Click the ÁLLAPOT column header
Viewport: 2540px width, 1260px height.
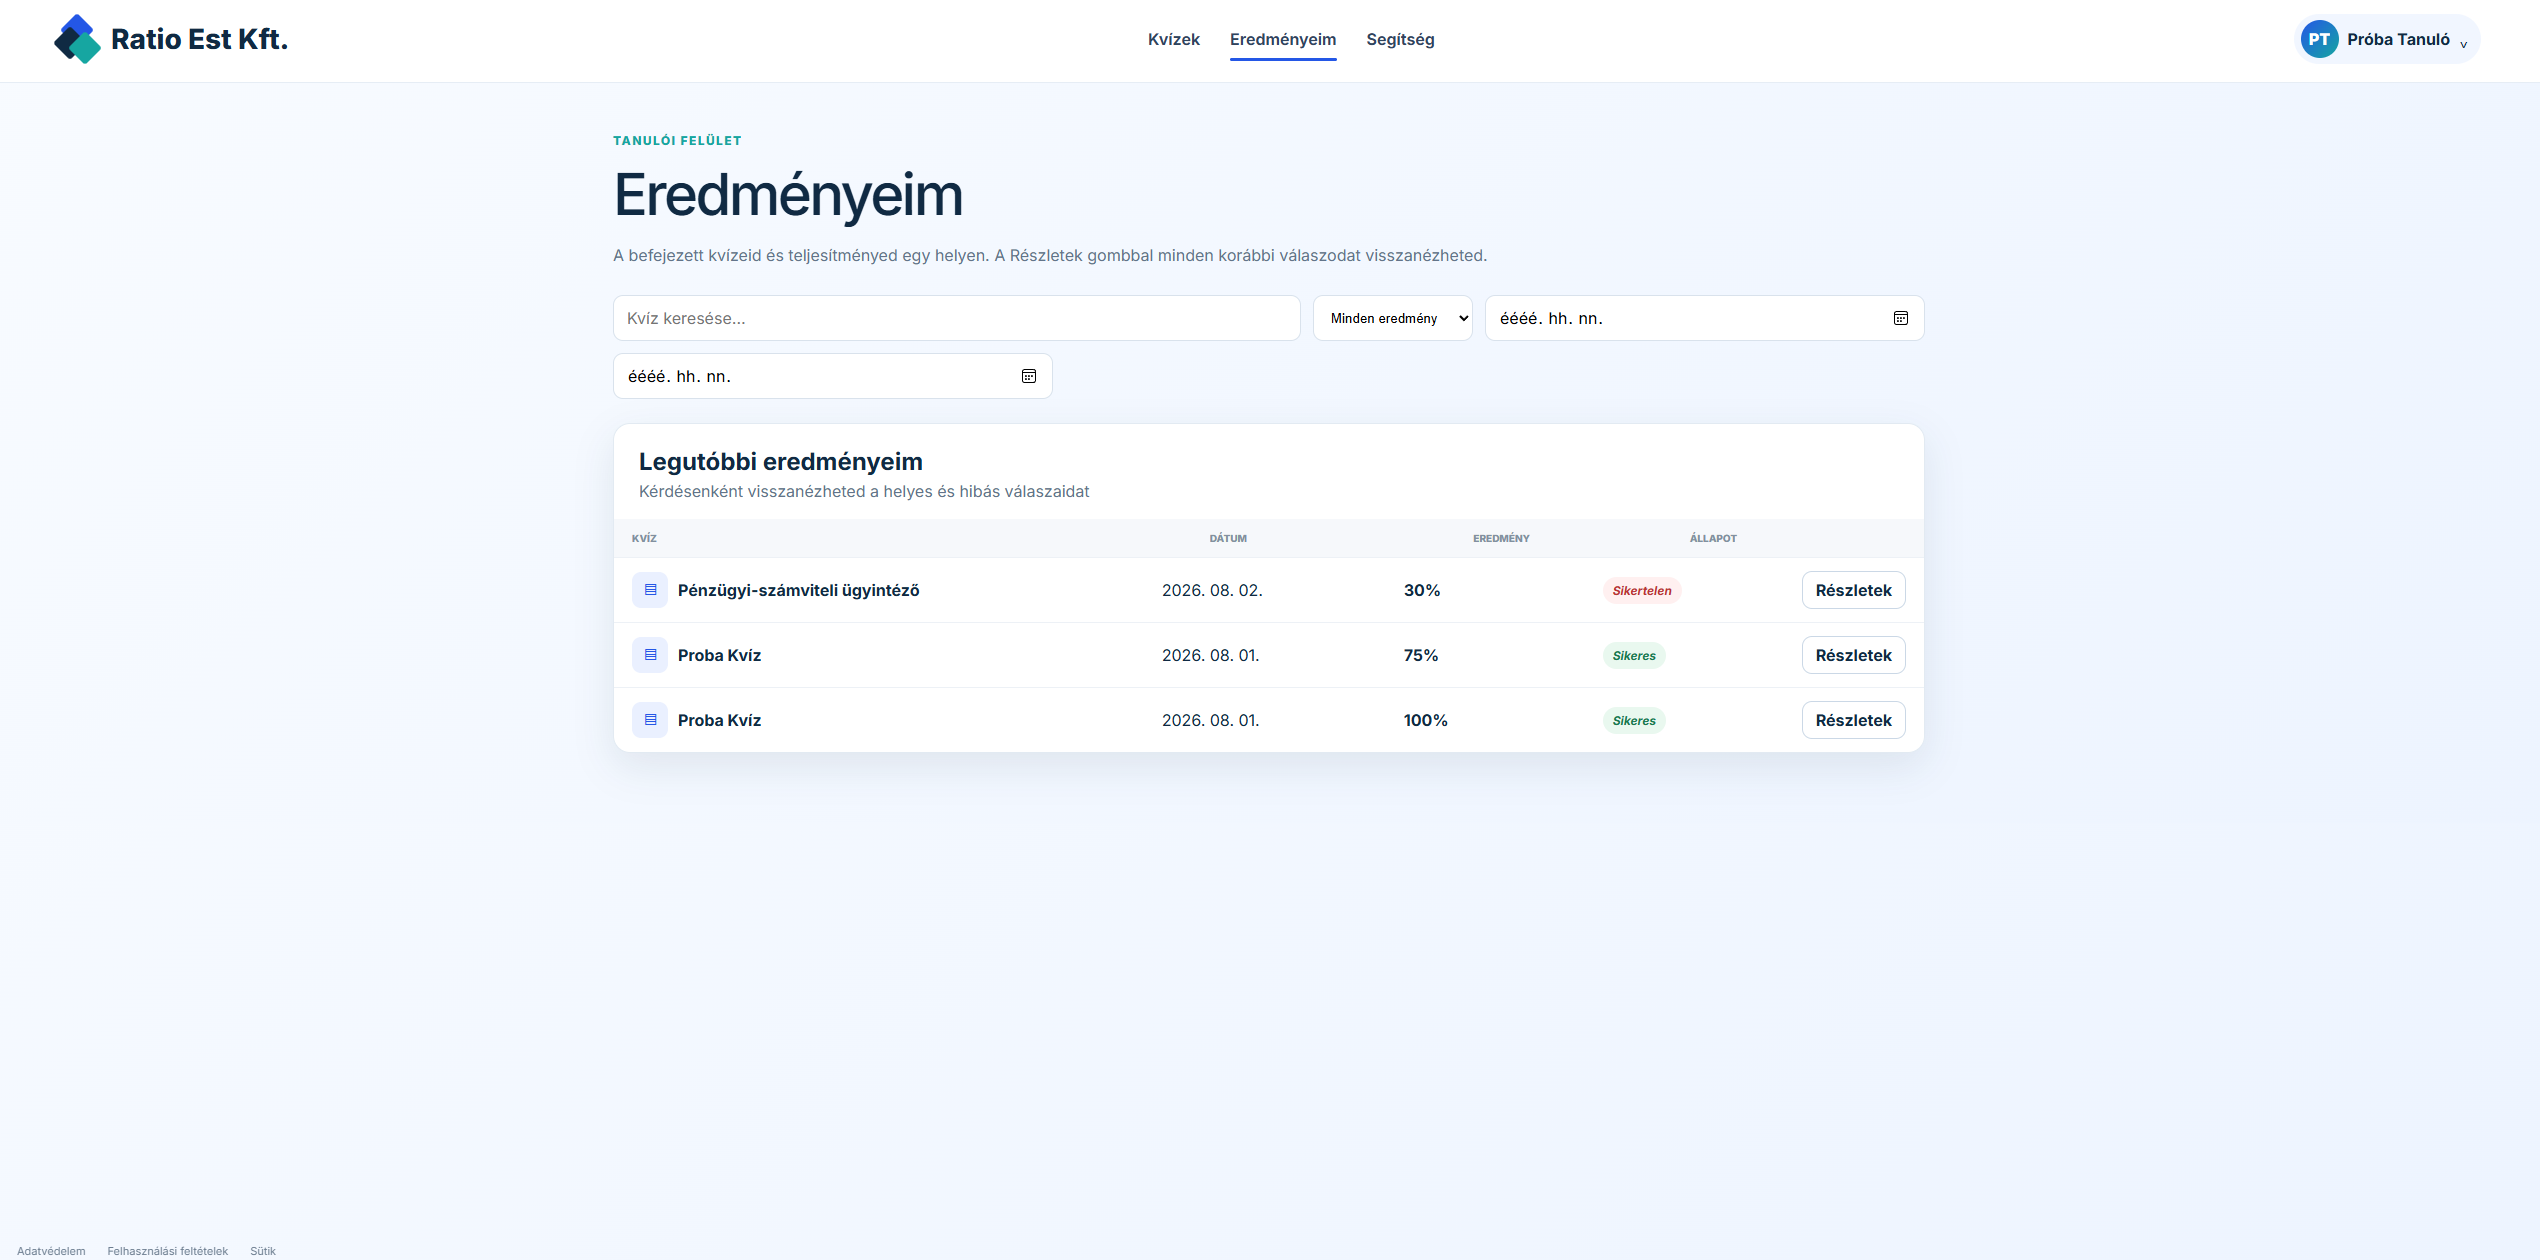pyautogui.click(x=1712, y=538)
